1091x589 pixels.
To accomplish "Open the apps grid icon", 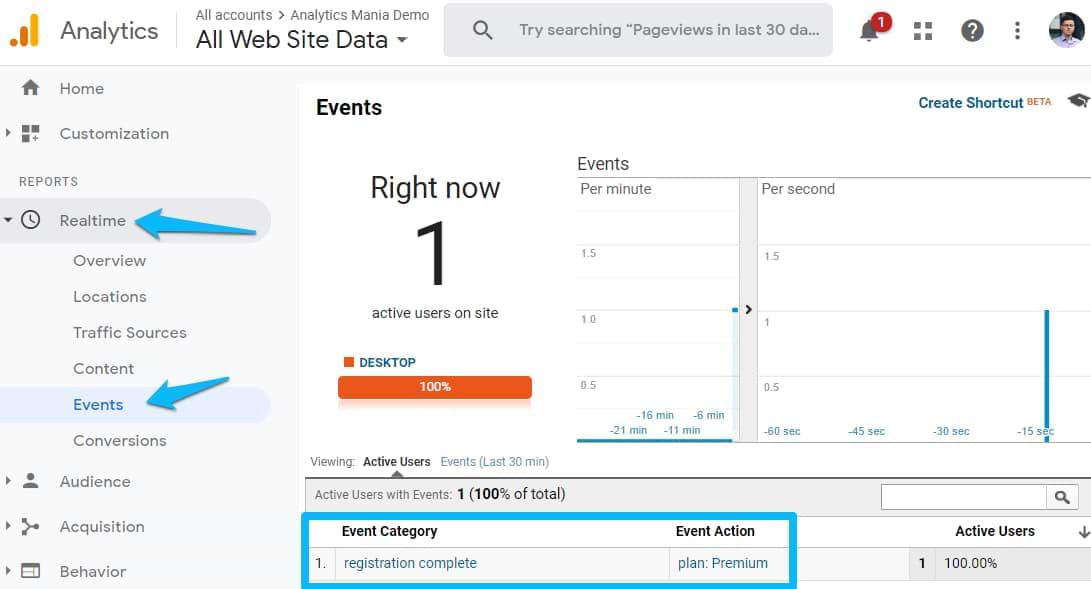I will (x=922, y=31).
